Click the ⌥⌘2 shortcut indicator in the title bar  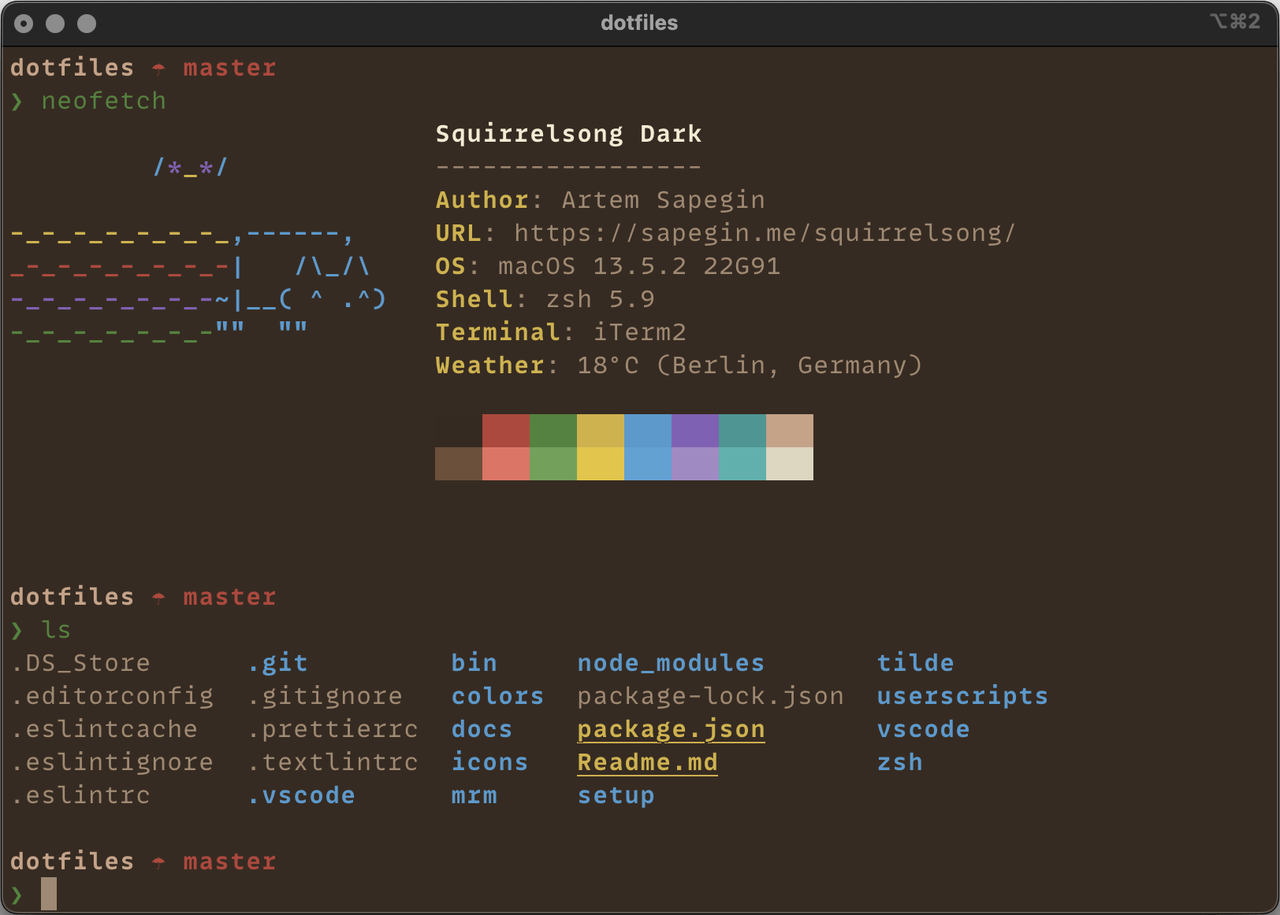[x=1235, y=22]
